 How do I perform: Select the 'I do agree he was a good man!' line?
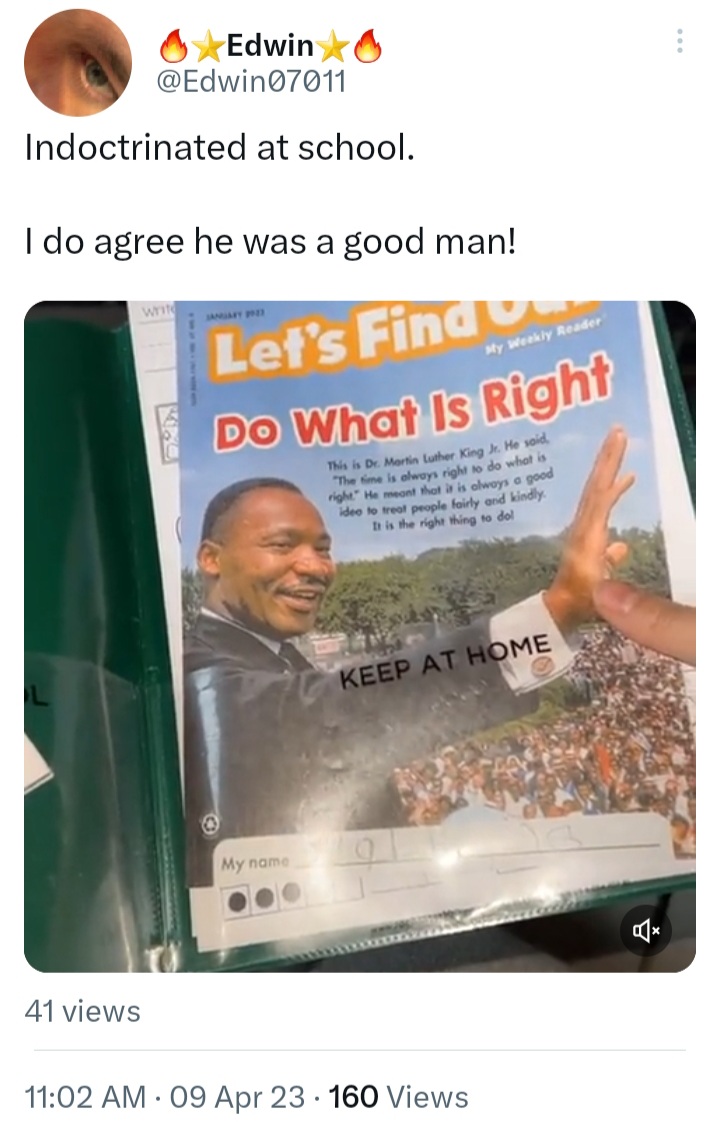[x=270, y=242]
